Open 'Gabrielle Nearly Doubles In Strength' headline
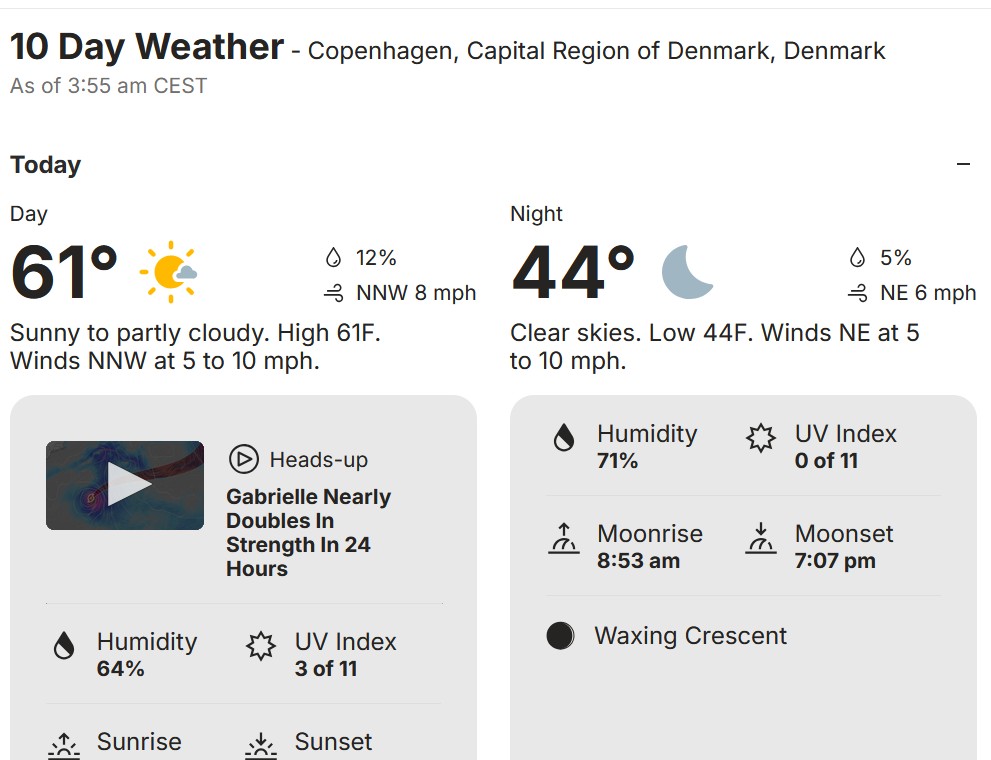 coord(308,532)
